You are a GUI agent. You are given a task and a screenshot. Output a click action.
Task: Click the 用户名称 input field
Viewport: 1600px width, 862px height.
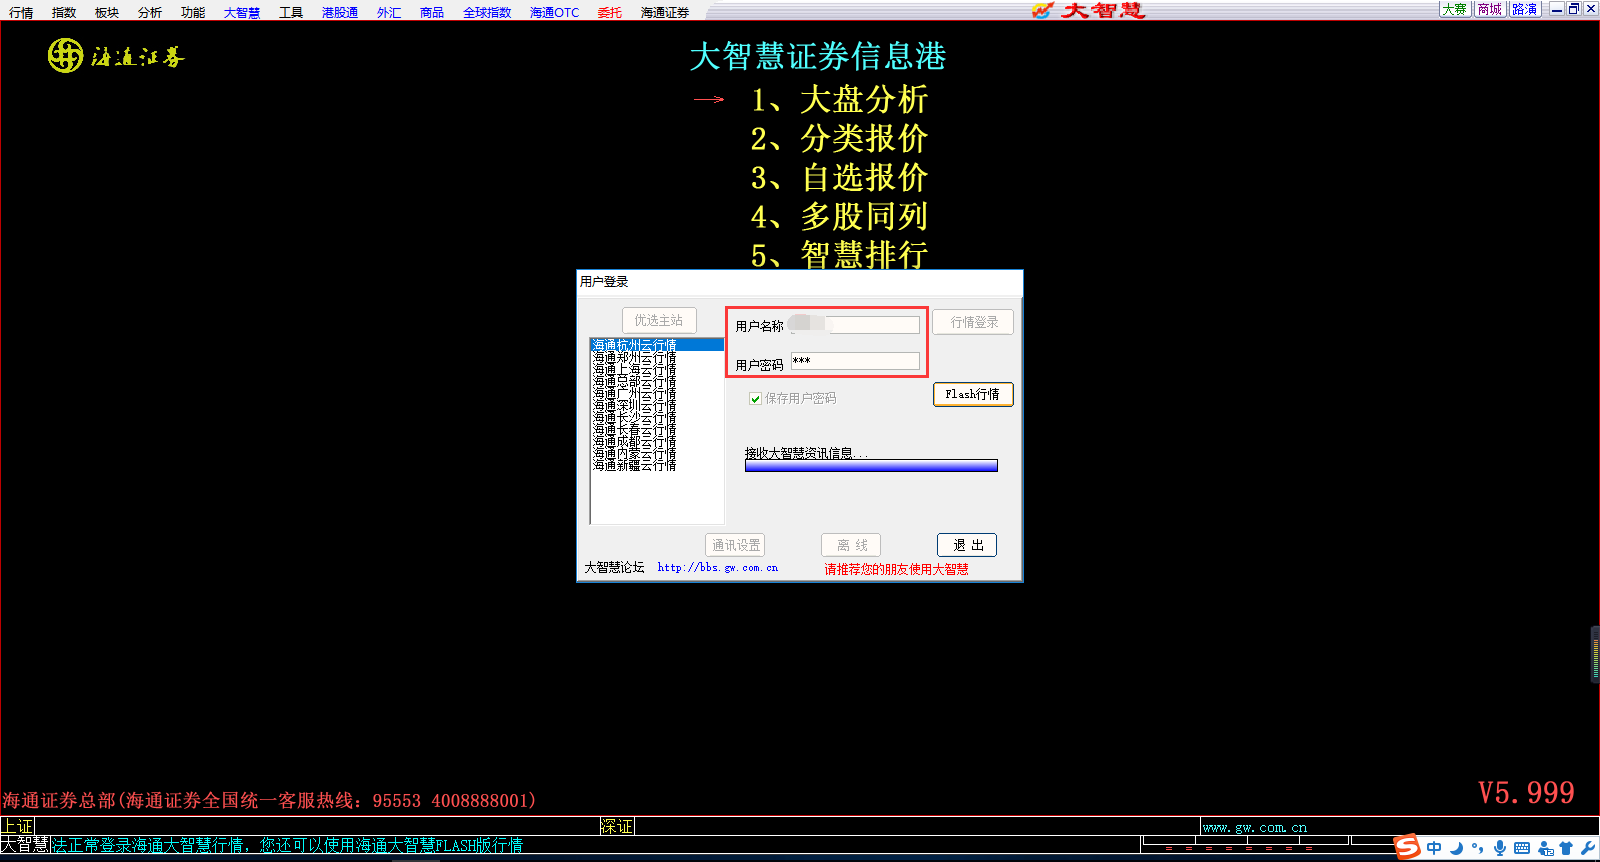(x=855, y=325)
